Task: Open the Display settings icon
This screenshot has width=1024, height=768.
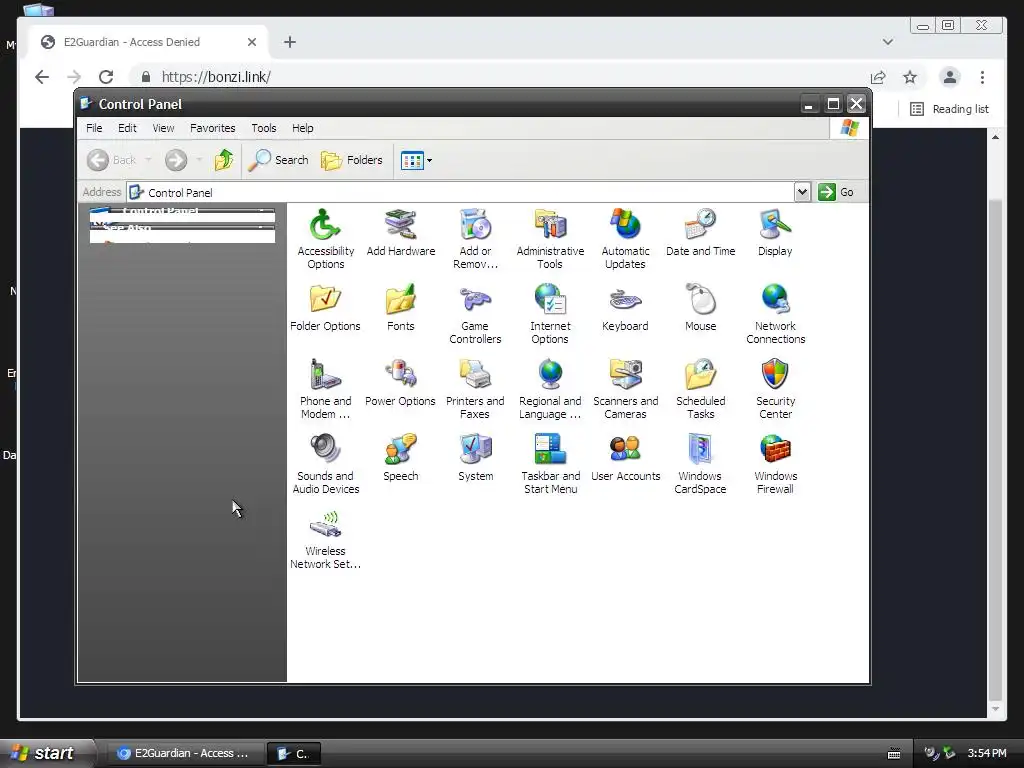Action: 775,232
